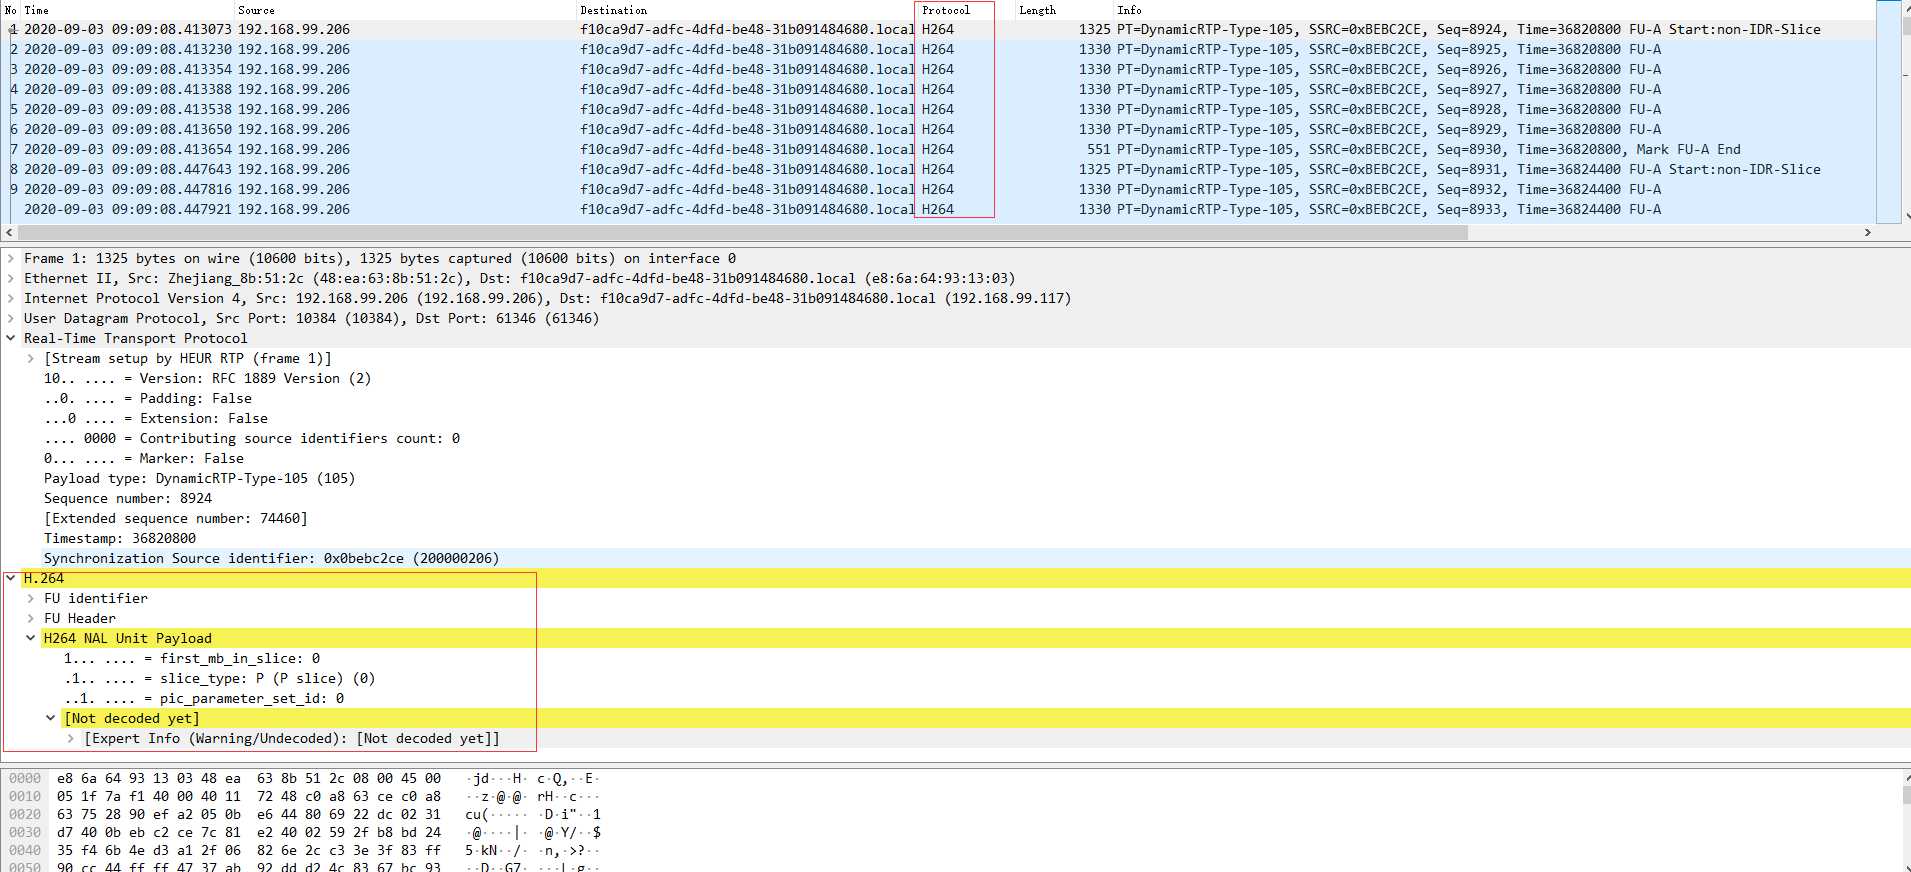1911x872 pixels.
Task: Expand the Expert Info warning item
Action: 70,738
